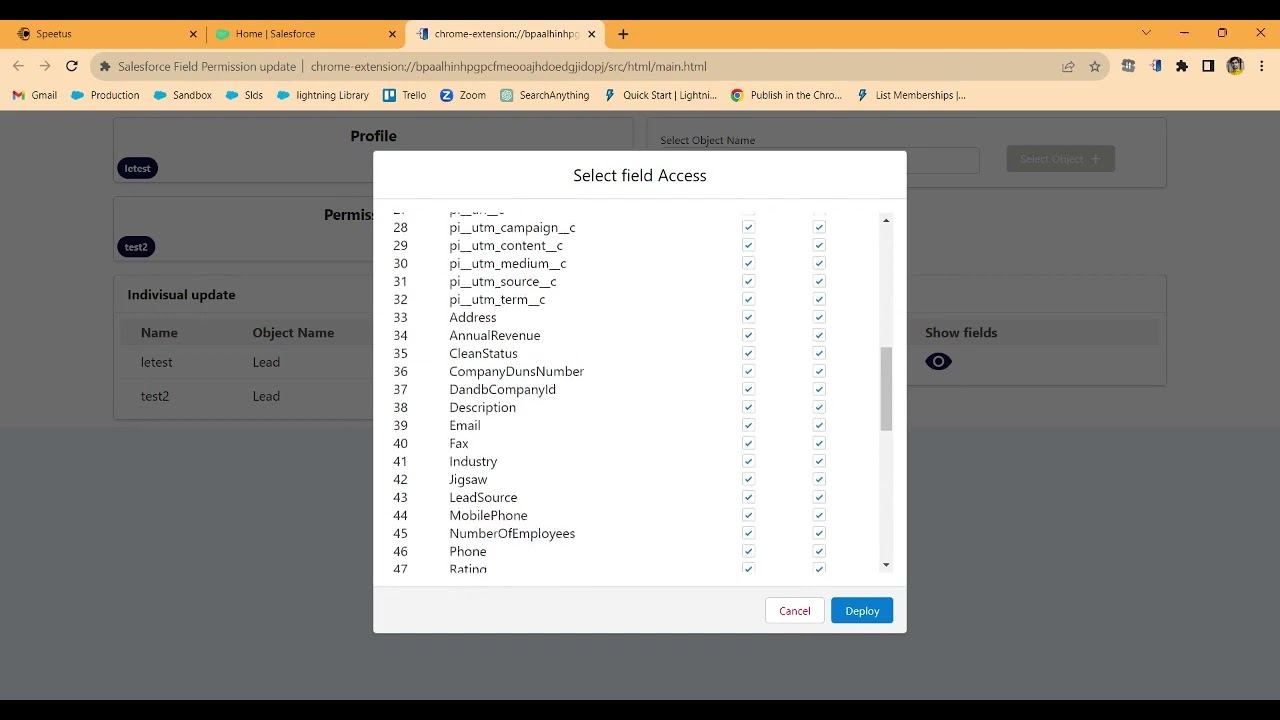Close the chrome-extension tab

(x=592, y=34)
